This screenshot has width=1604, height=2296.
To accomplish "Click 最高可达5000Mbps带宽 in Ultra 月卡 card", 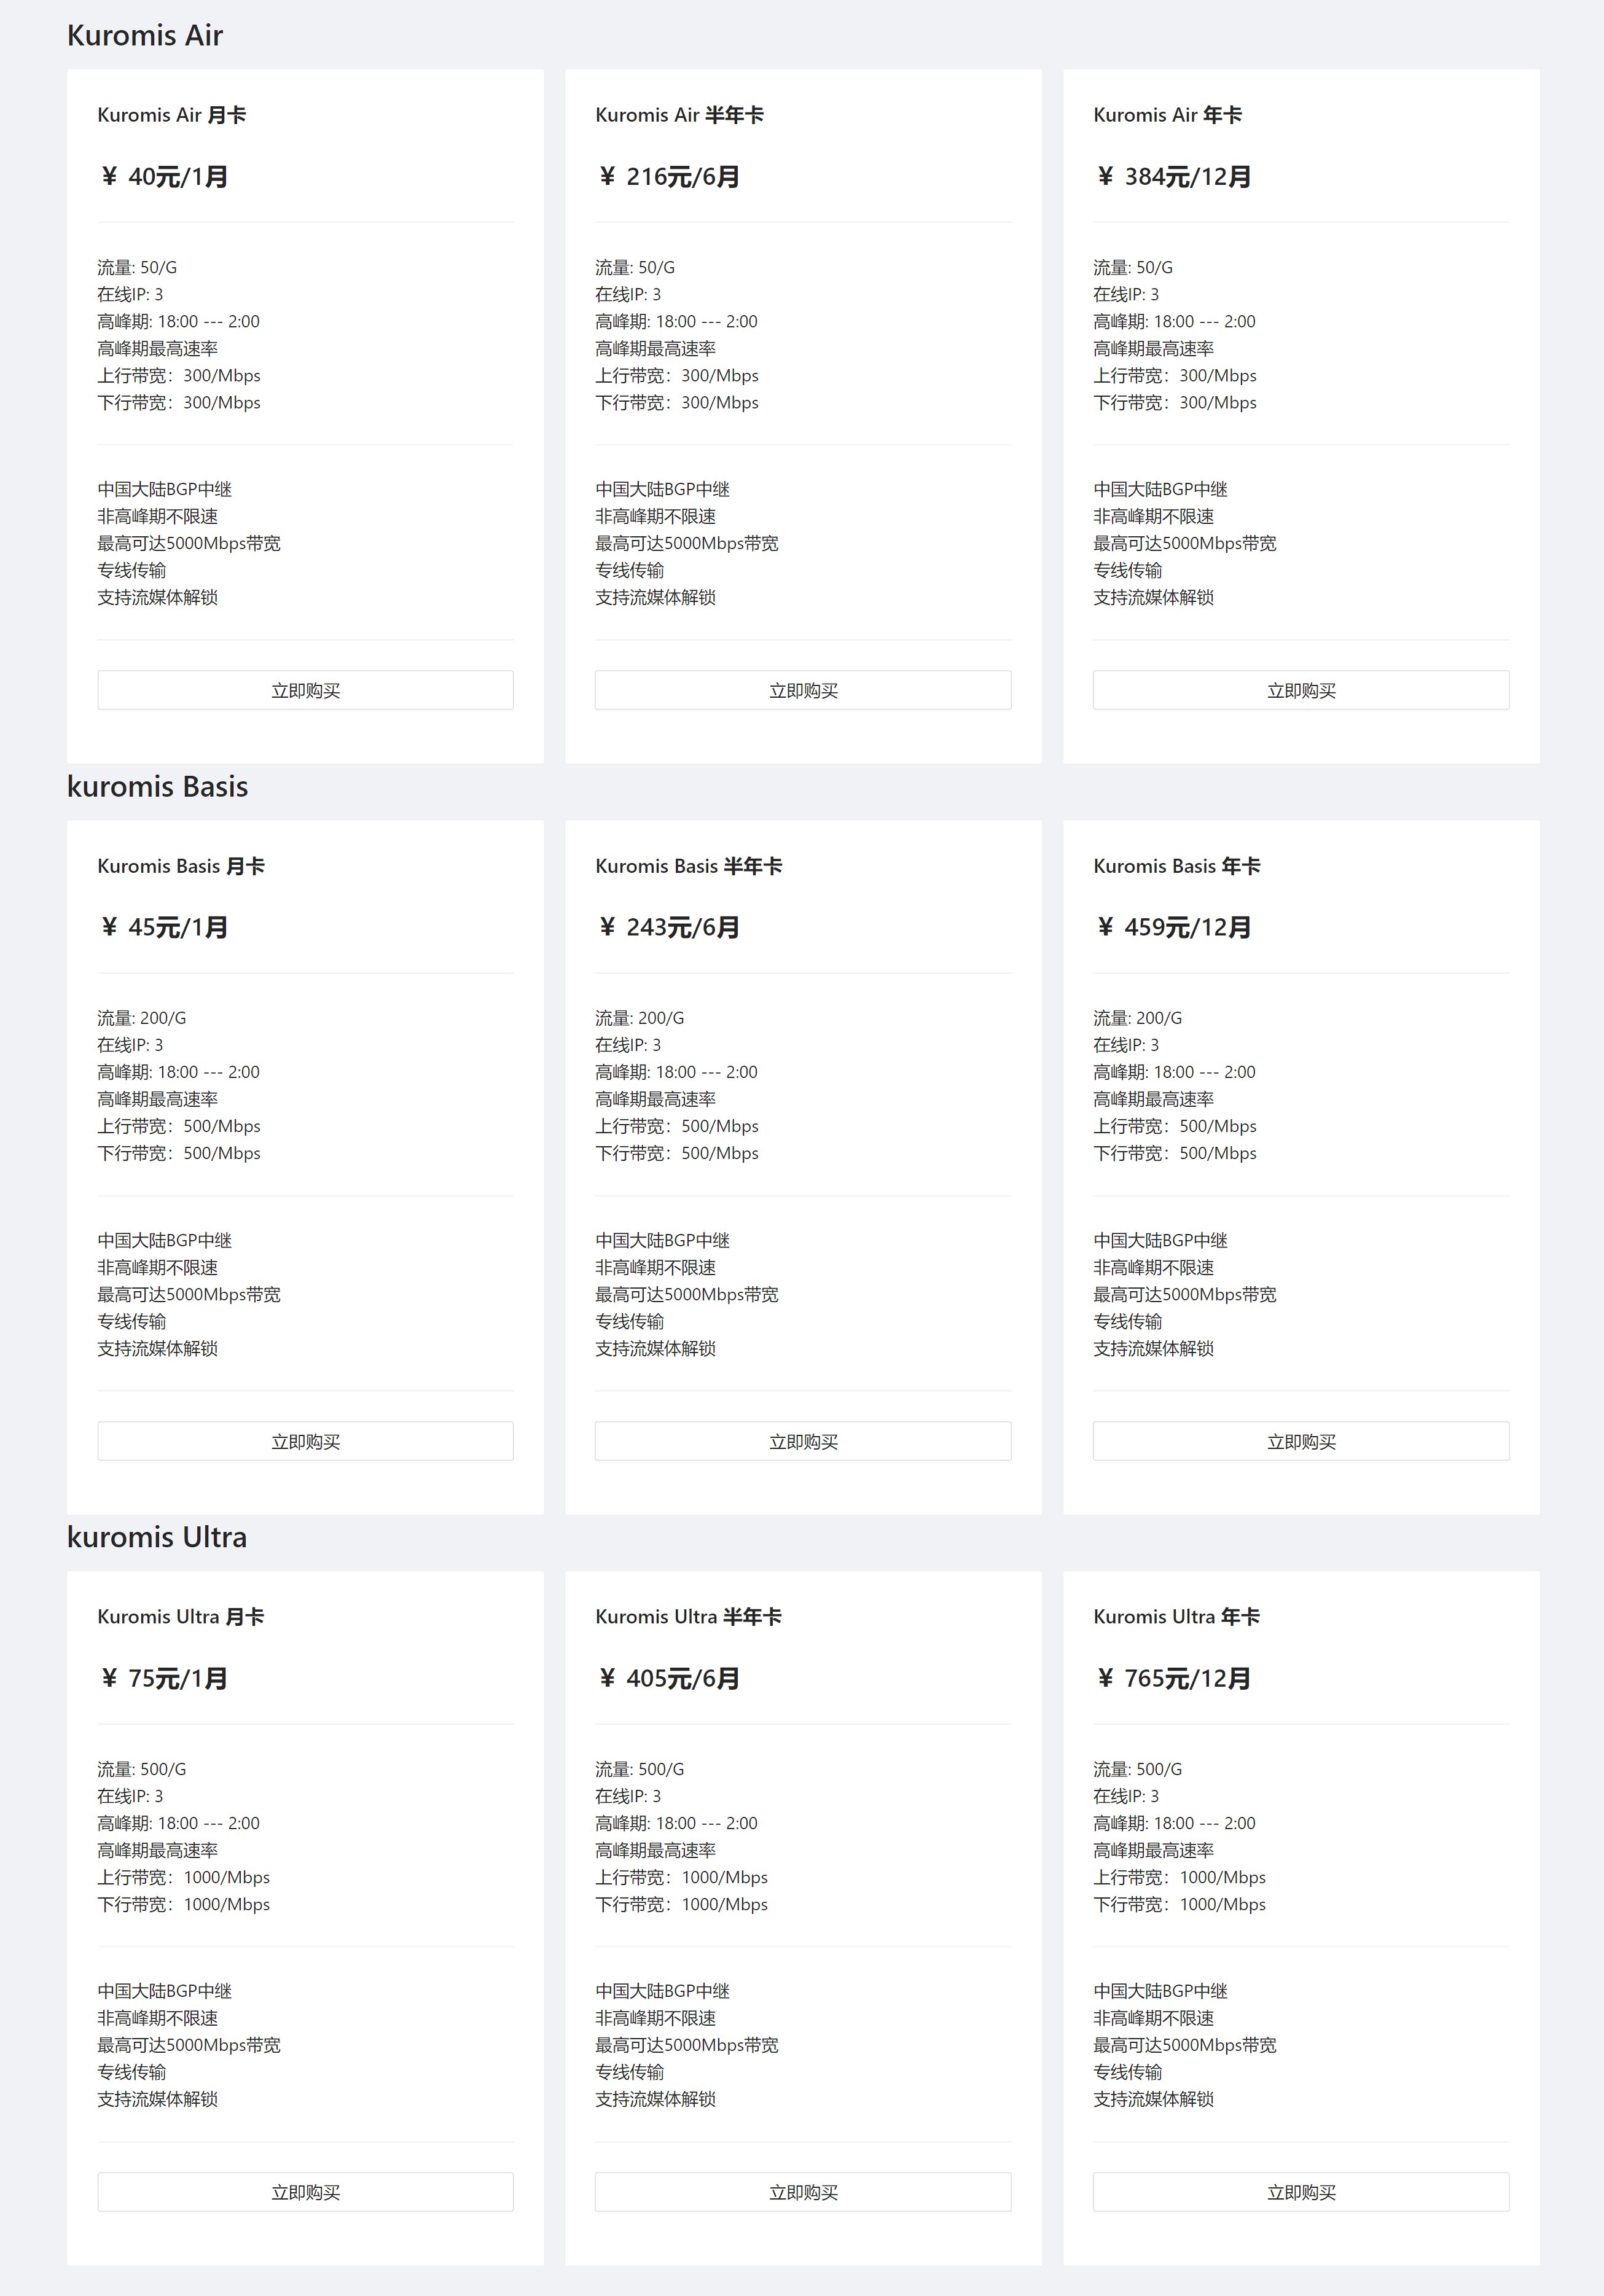I will (189, 2045).
